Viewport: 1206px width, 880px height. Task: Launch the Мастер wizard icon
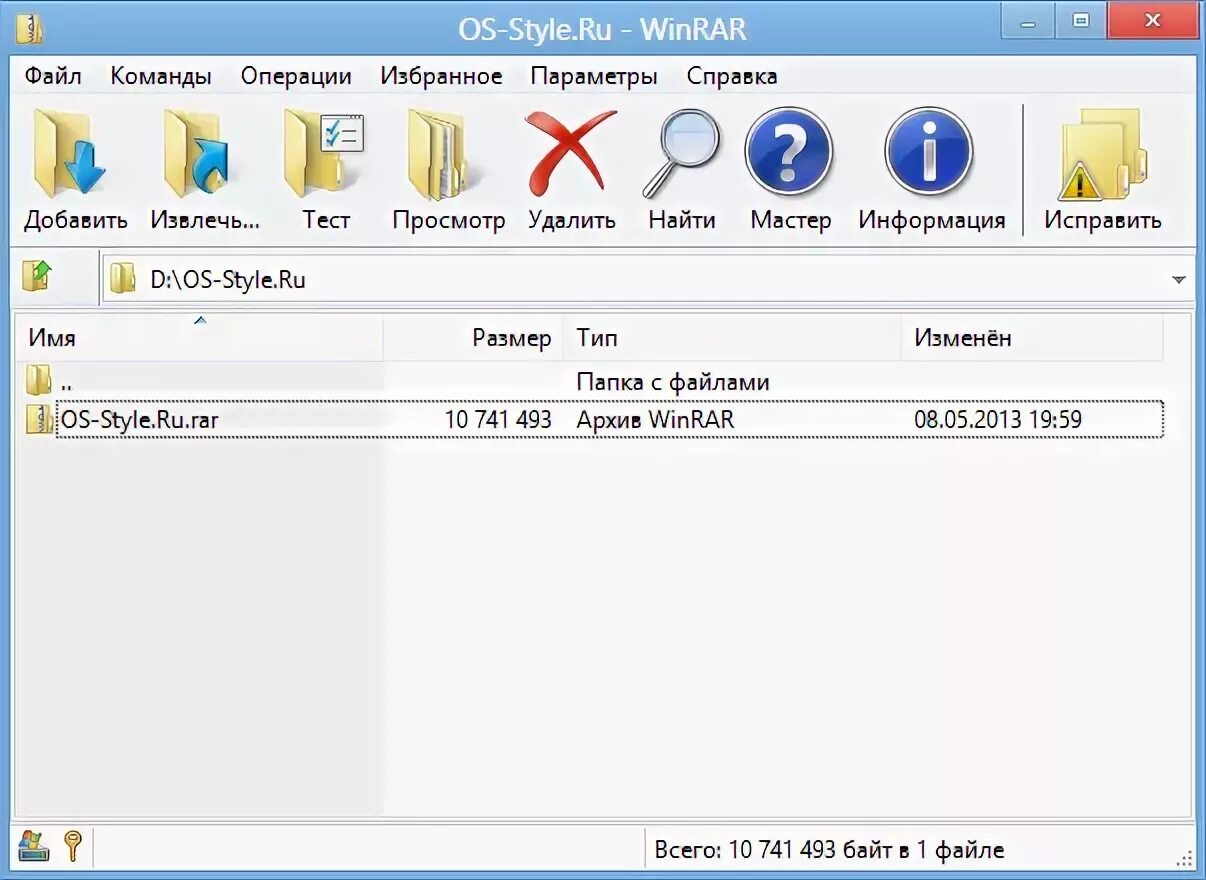[x=789, y=152]
